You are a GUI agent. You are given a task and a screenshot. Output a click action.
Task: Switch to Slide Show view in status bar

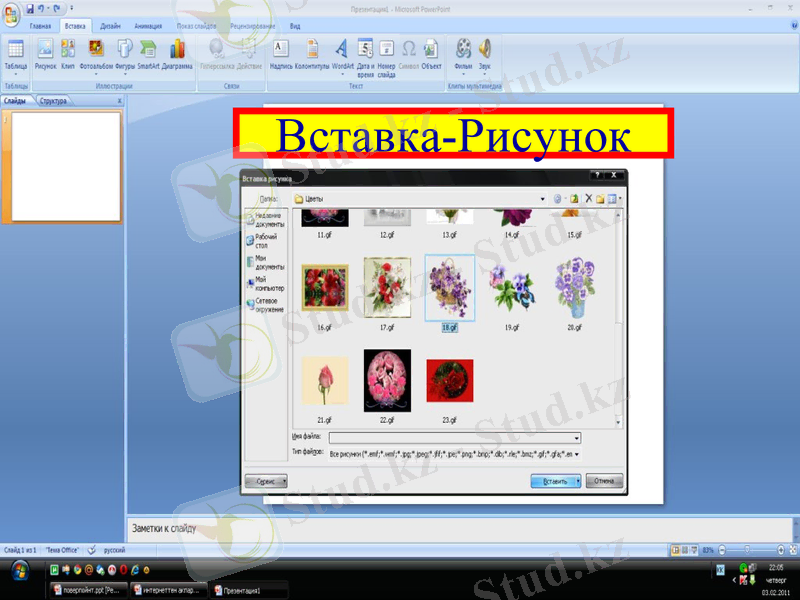tap(696, 548)
